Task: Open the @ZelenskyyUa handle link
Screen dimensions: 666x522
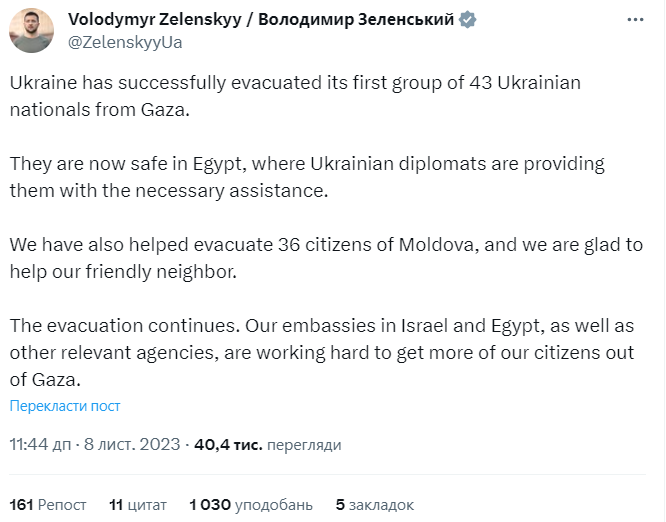Action: pyautogui.click(x=125, y=42)
